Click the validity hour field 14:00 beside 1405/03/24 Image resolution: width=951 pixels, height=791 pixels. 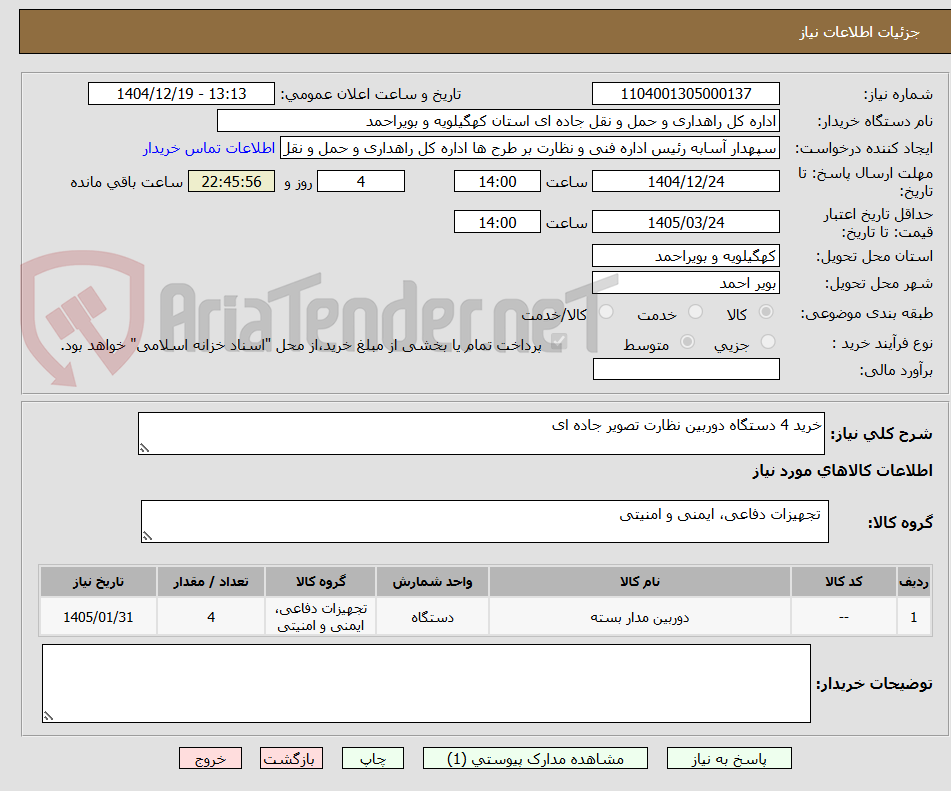coord(497,222)
